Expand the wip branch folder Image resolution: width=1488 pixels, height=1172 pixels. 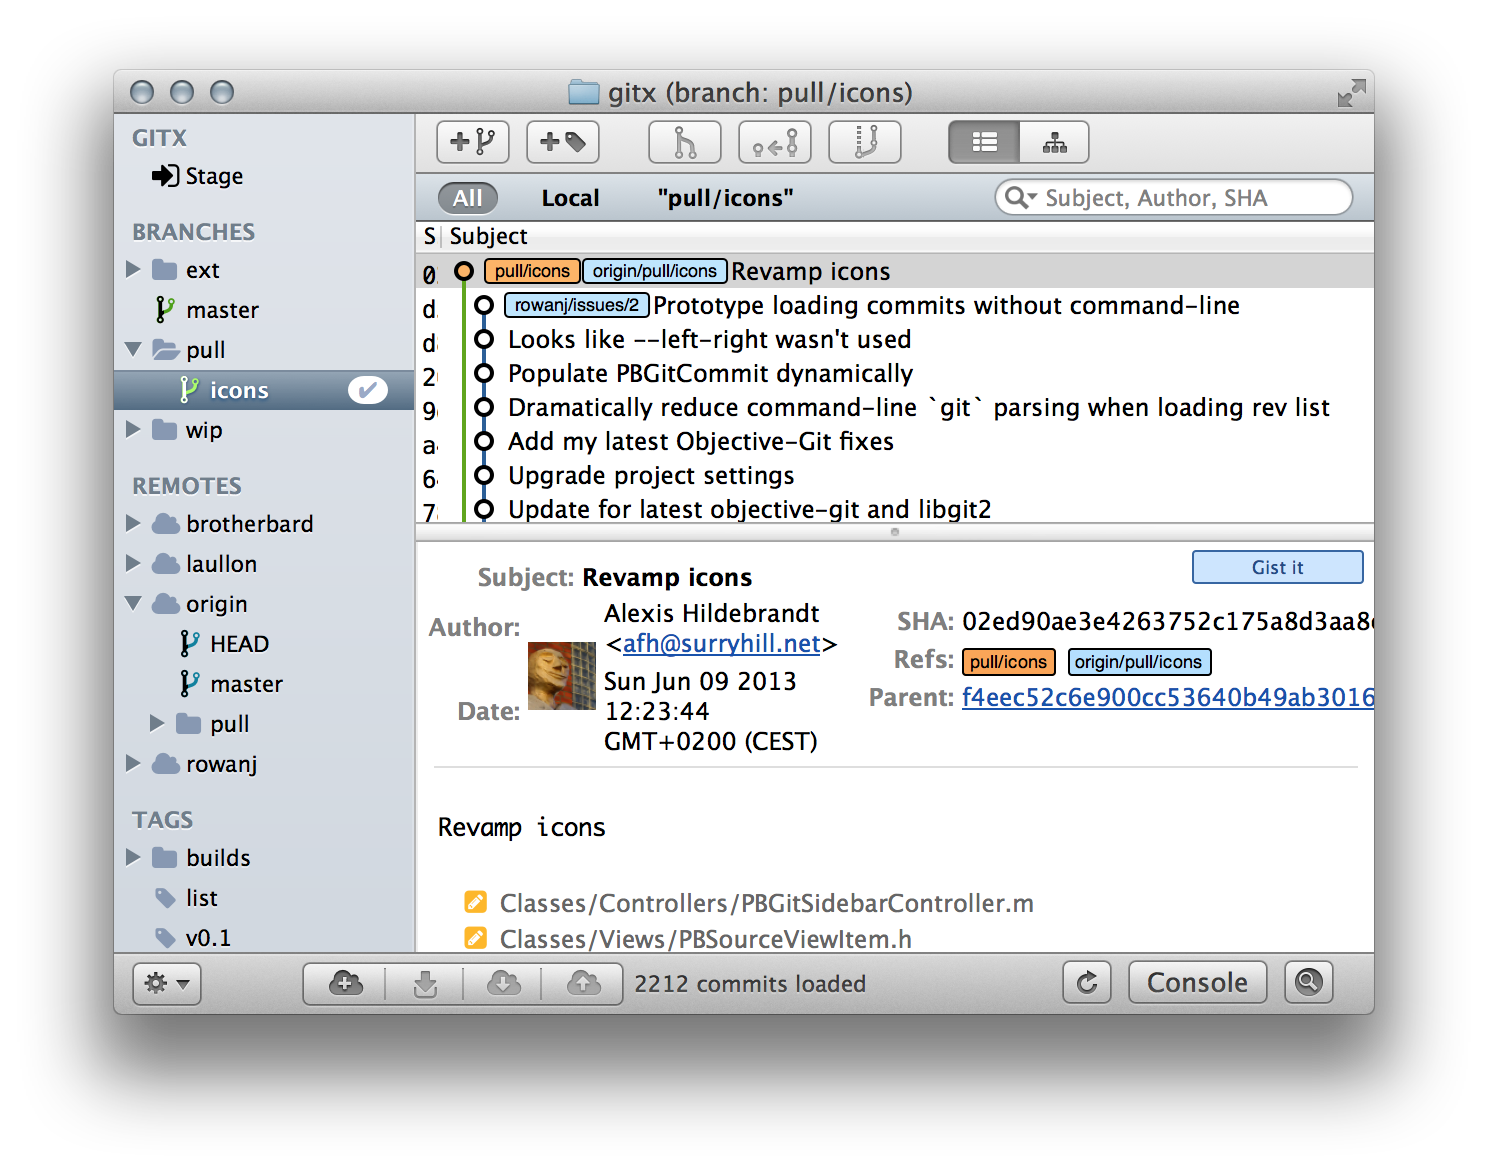point(133,430)
